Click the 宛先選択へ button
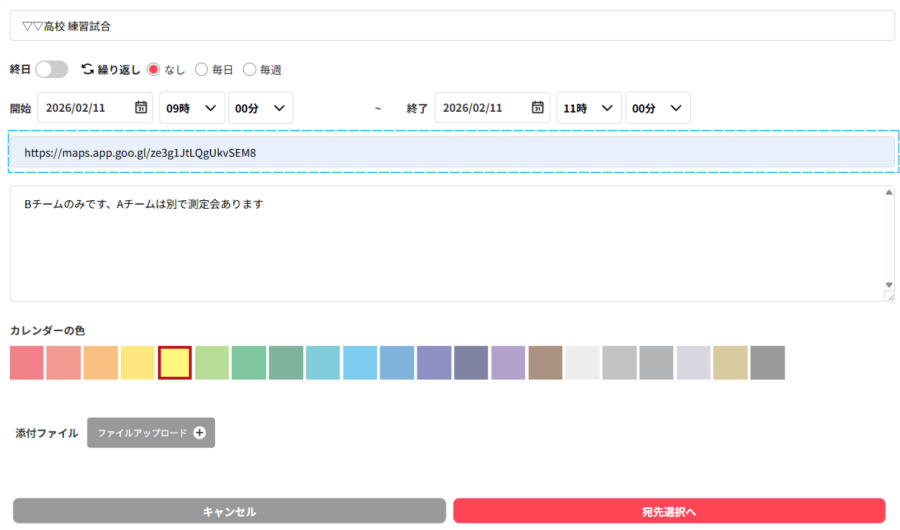This screenshot has height=530, width=900. [x=669, y=511]
